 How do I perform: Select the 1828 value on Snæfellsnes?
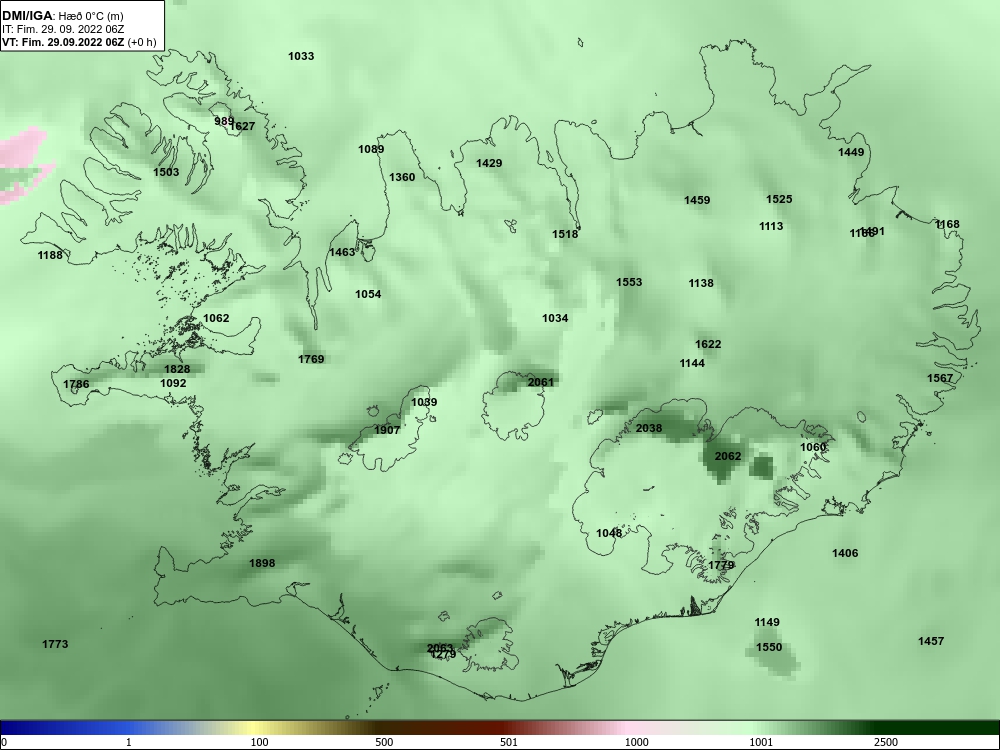tap(177, 369)
